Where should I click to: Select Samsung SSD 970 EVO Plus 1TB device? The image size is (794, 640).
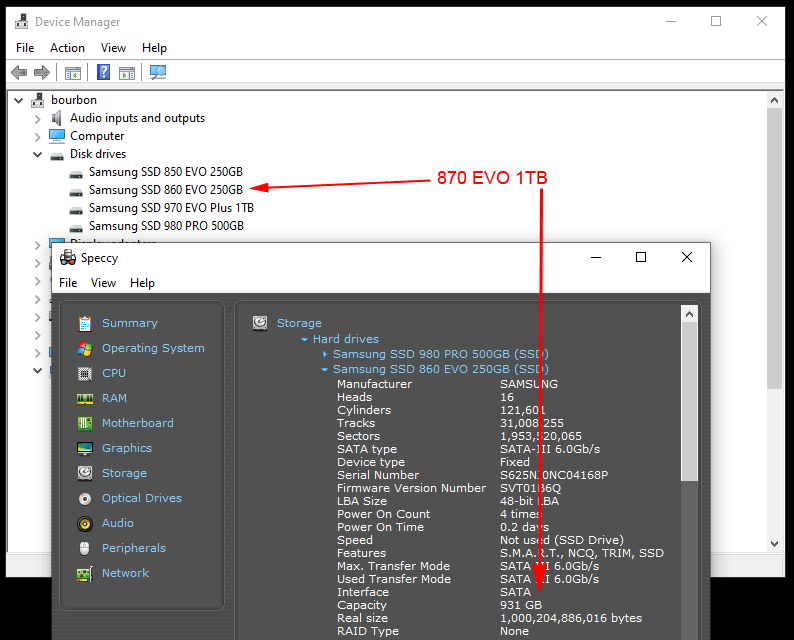(171, 208)
